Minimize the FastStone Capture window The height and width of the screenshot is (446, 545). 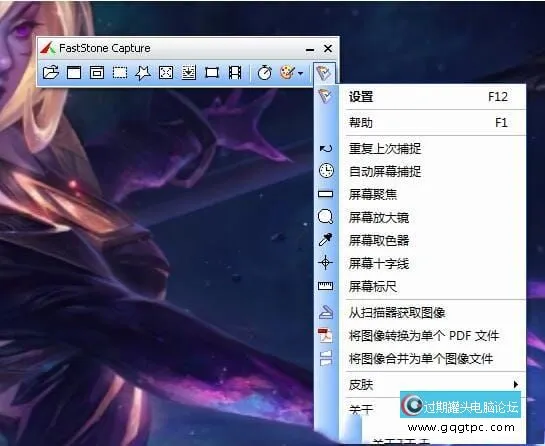click(x=310, y=50)
